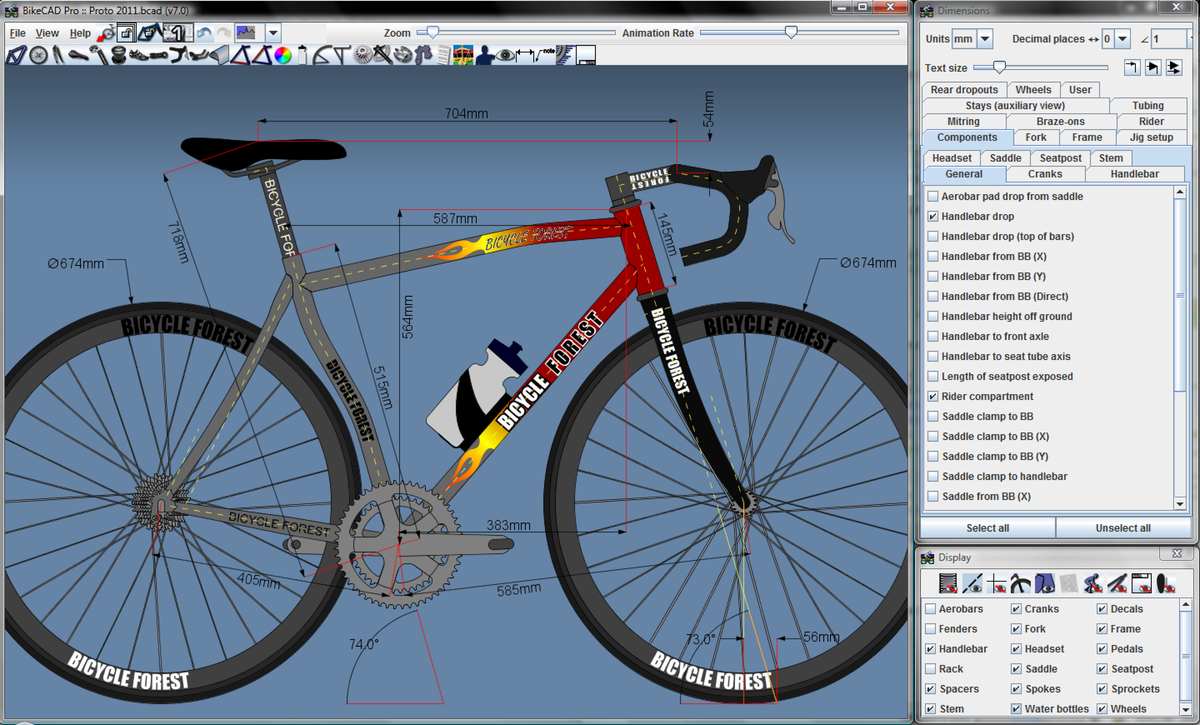This screenshot has width=1200, height=725.
Task: Select the water bottle tool
Action: (300, 56)
